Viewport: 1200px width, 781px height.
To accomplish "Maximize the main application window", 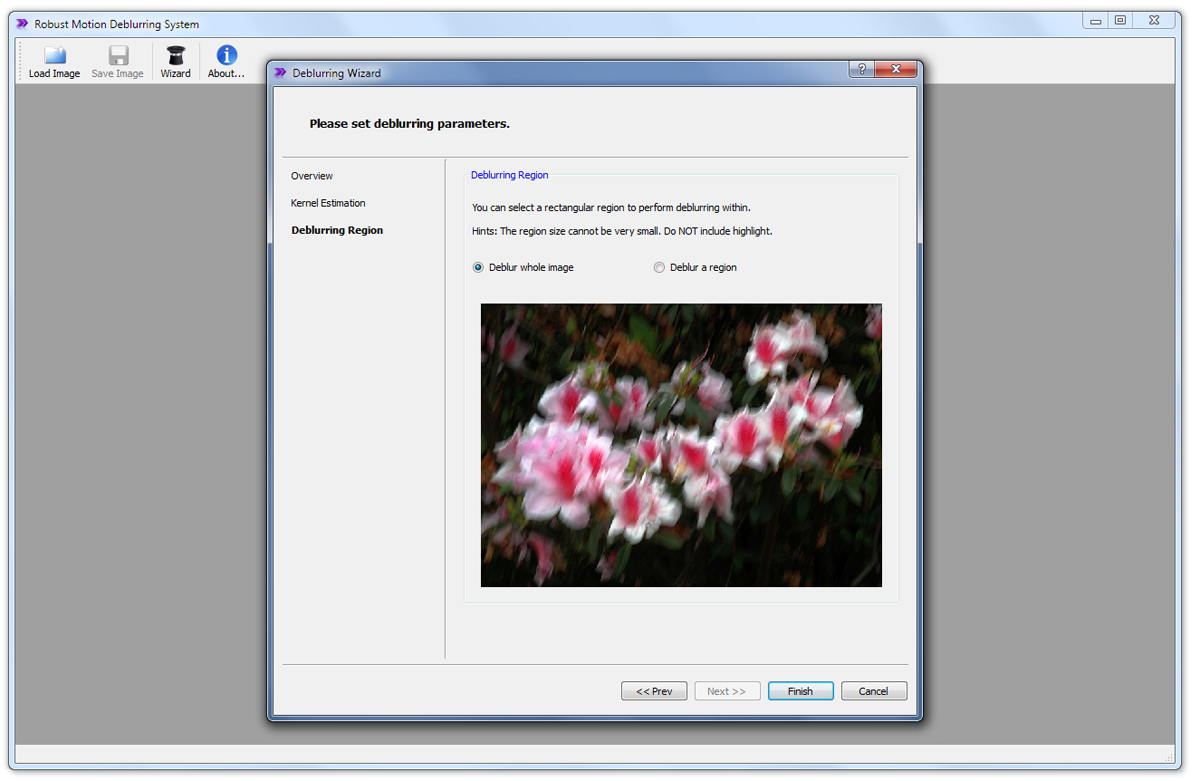I will (x=1120, y=20).
